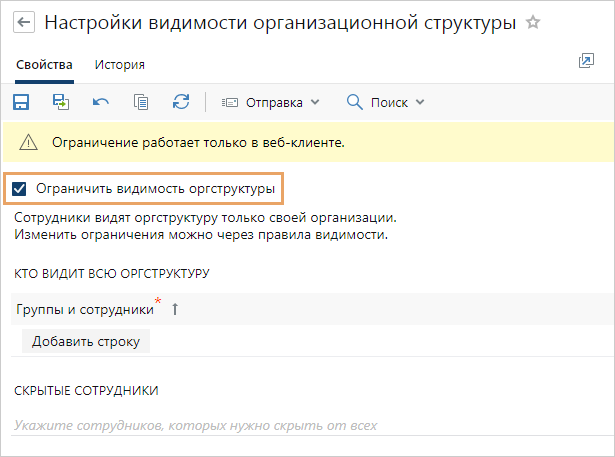This screenshot has width=615, height=457.
Task: Undo changes with the curved arrow icon
Action: [x=101, y=101]
